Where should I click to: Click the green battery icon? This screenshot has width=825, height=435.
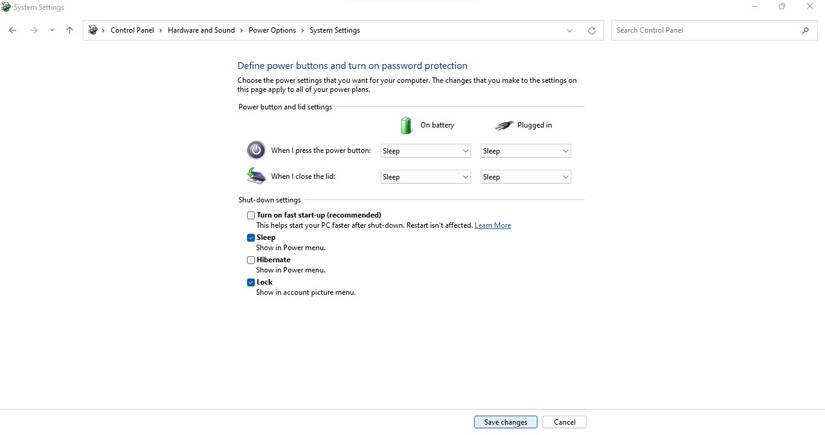(406, 125)
